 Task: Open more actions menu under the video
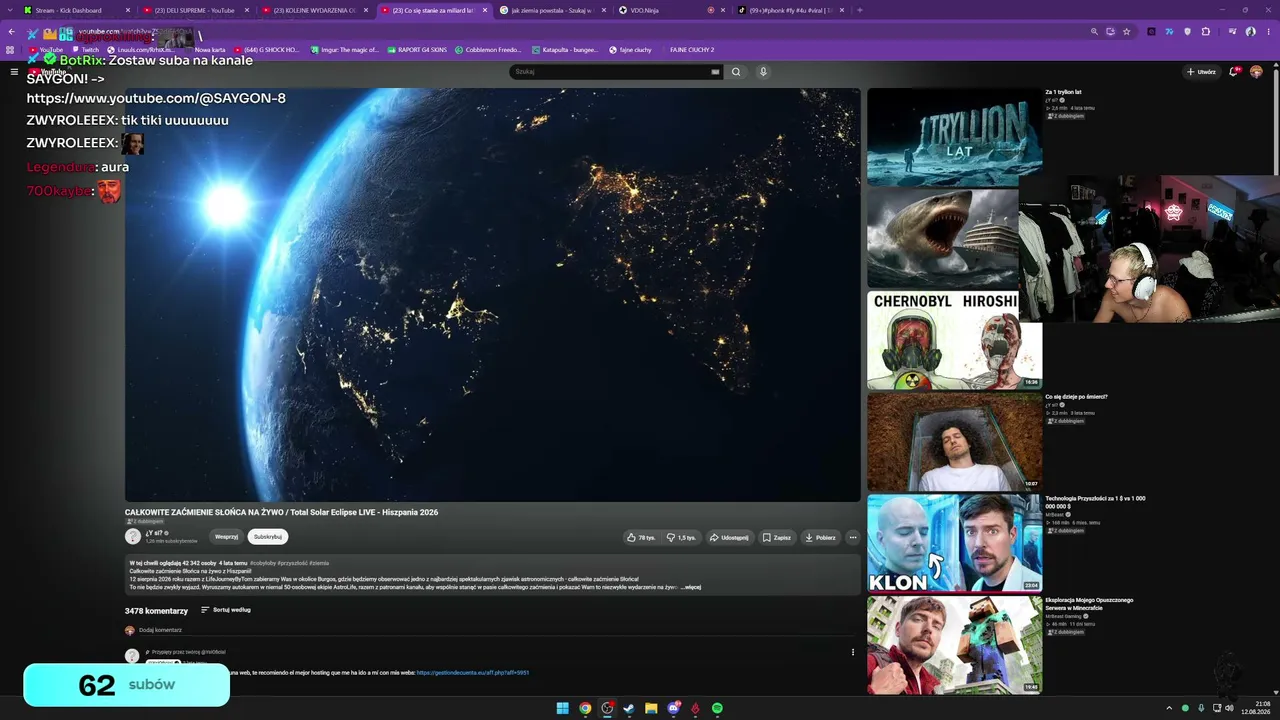click(x=853, y=537)
